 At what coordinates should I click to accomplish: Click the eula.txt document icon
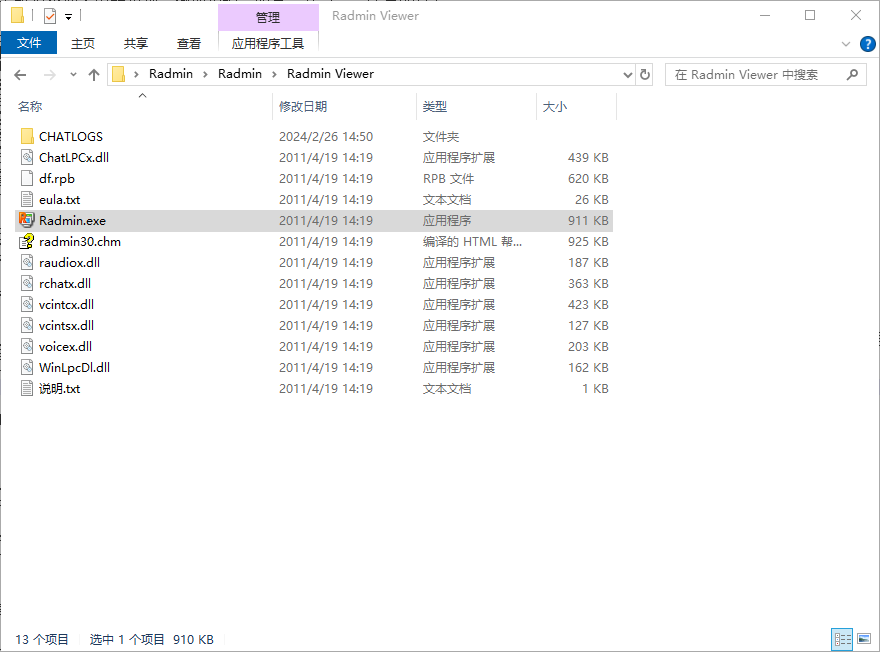click(26, 200)
